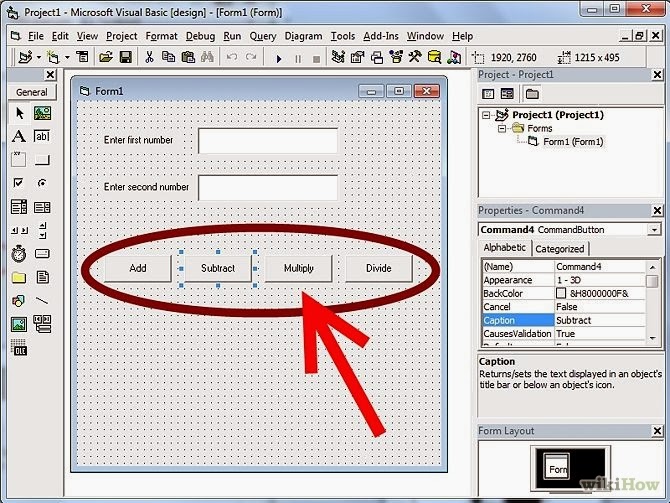
Task: Switch to the Alphabetic tab
Action: pyautogui.click(x=505, y=247)
